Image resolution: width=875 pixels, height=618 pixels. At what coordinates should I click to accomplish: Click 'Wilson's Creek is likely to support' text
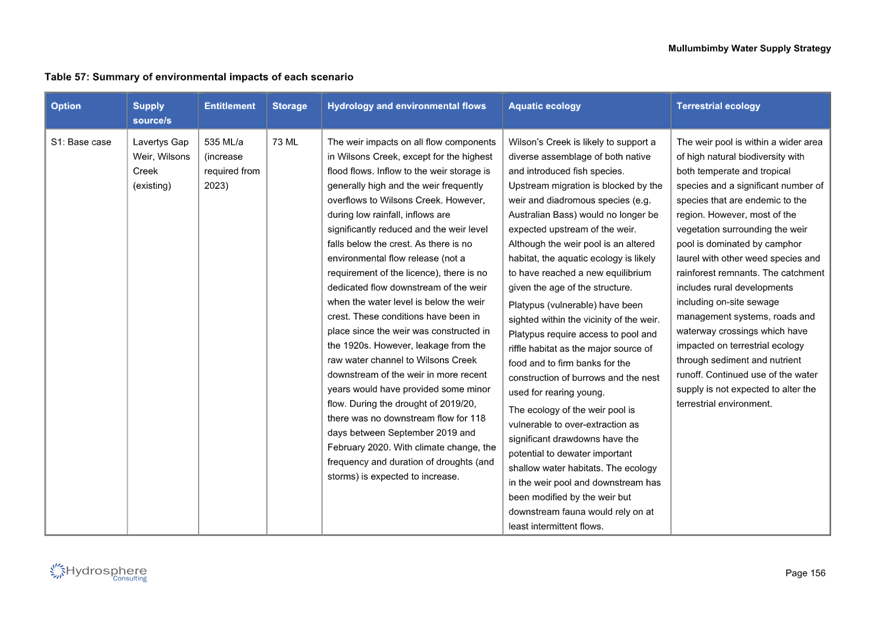point(582,142)
